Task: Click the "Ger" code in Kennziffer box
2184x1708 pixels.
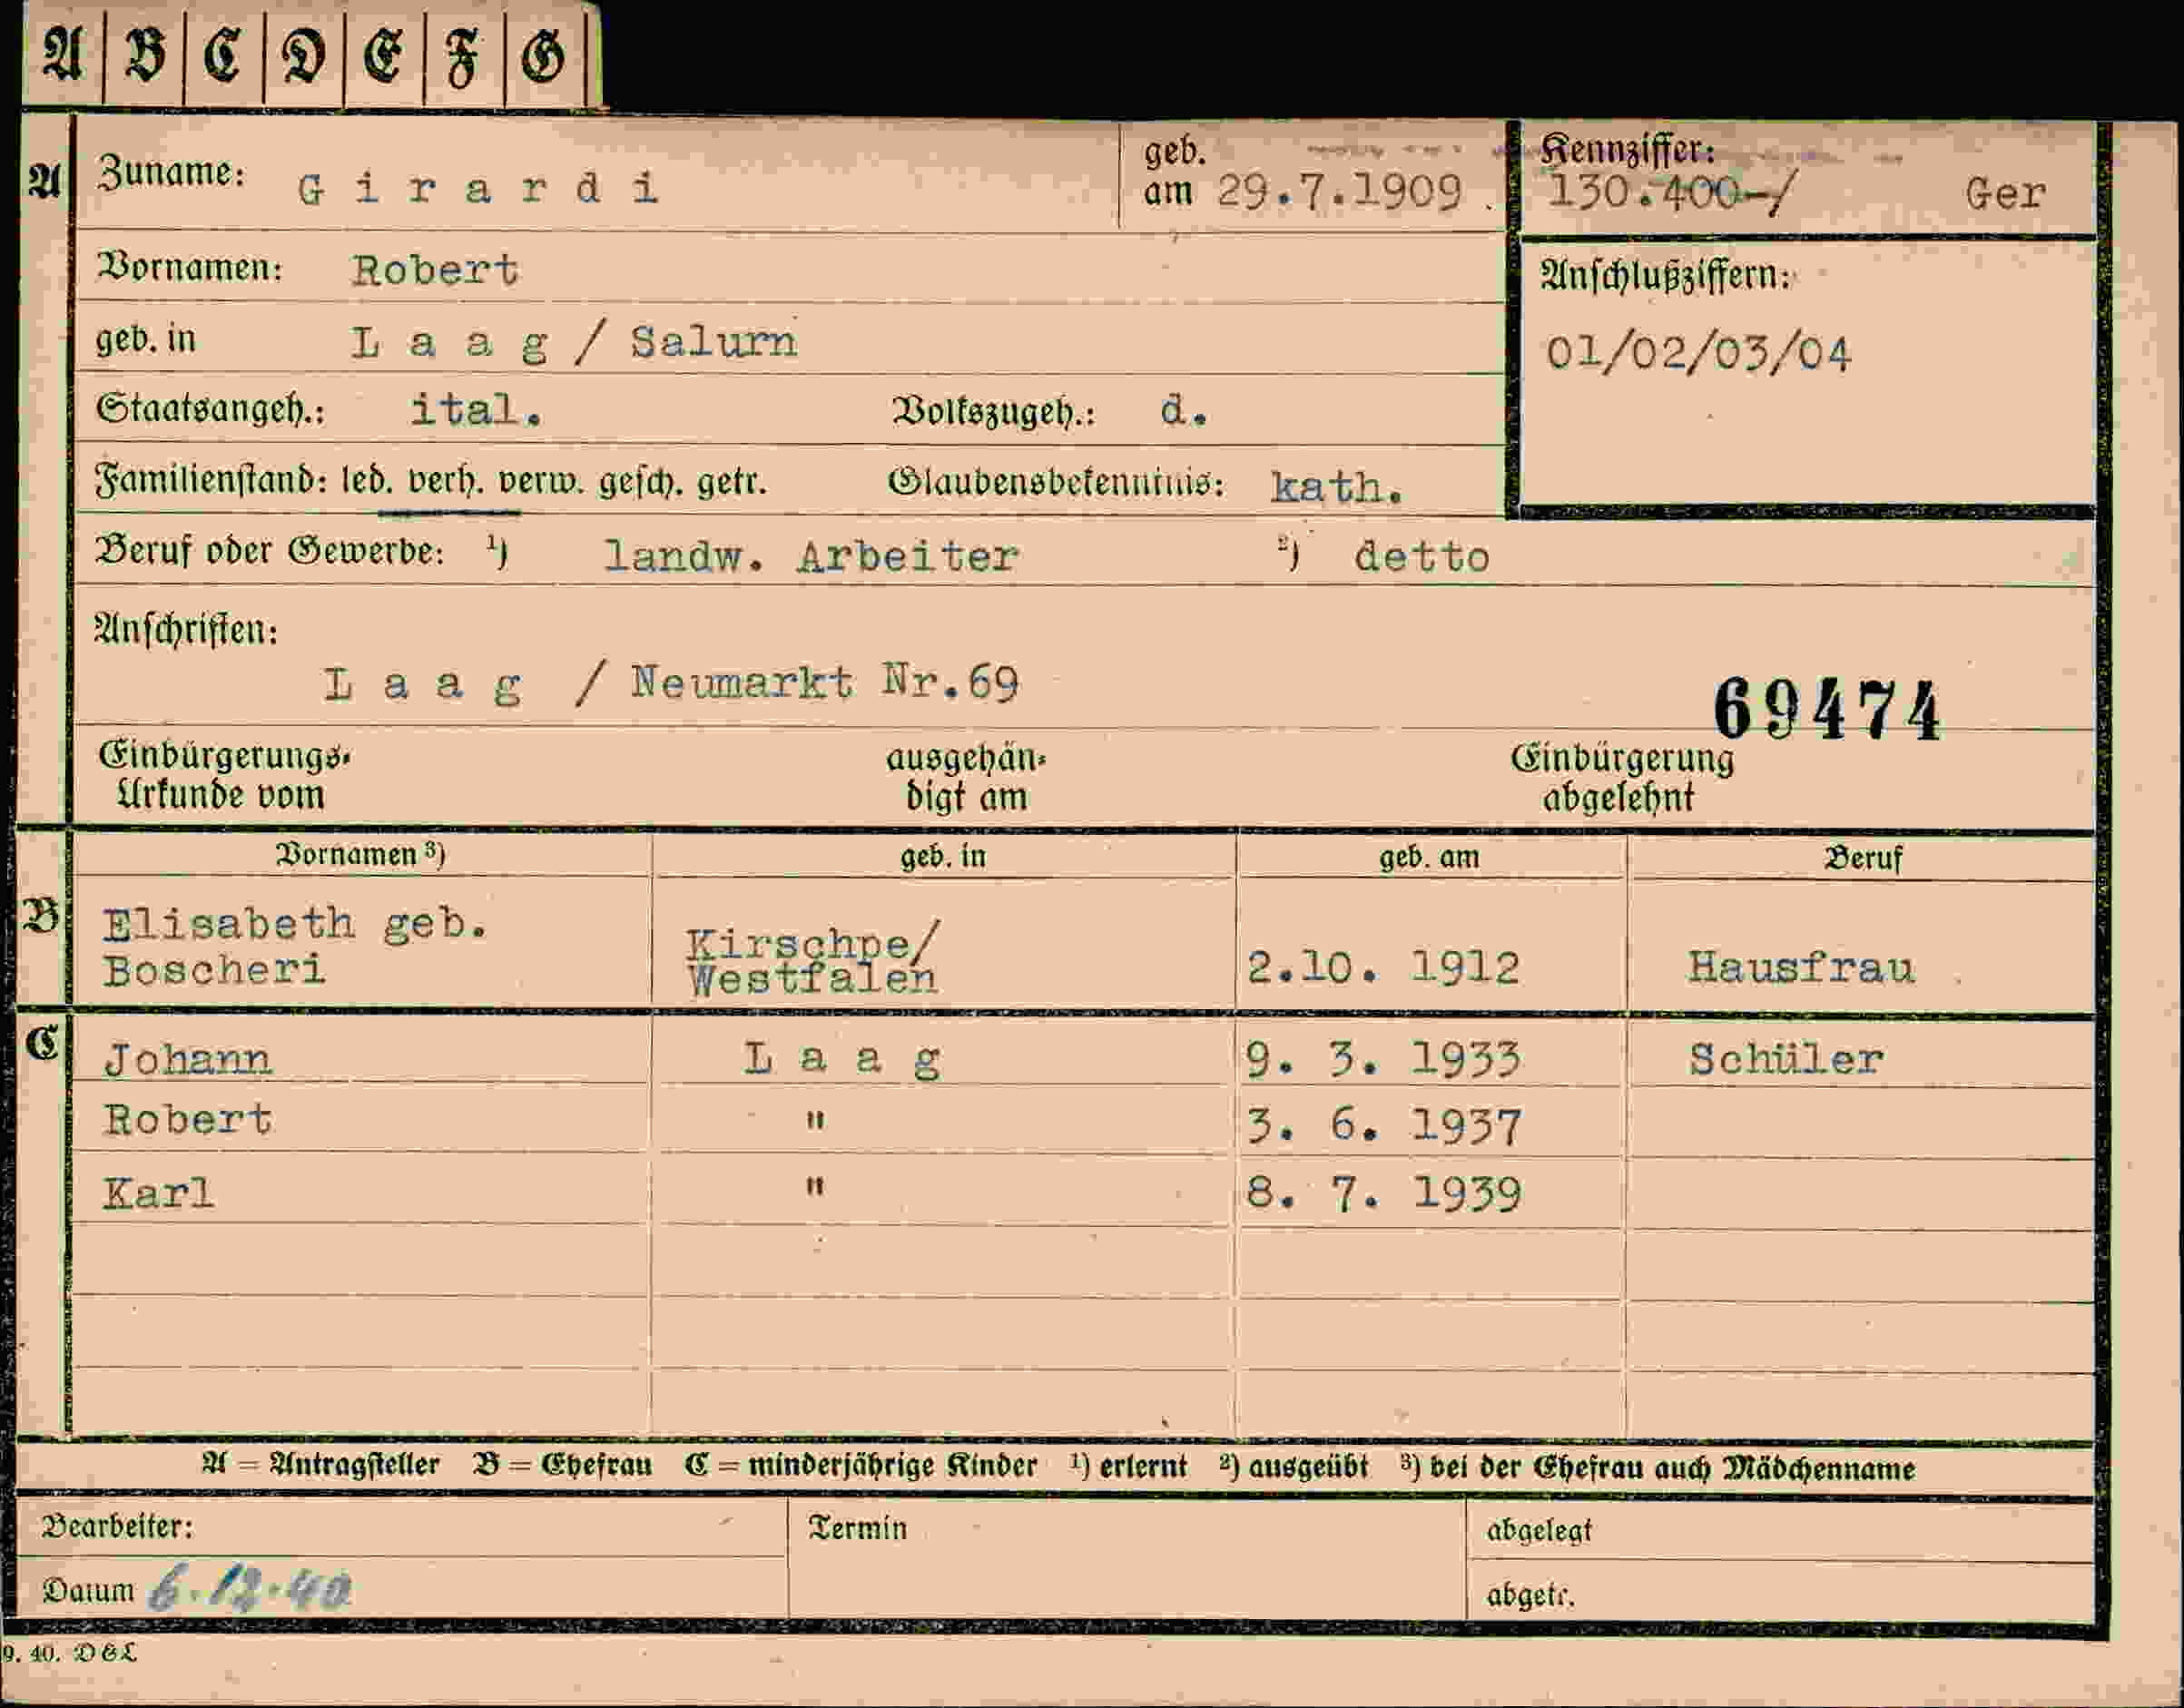Action: pos(2005,194)
